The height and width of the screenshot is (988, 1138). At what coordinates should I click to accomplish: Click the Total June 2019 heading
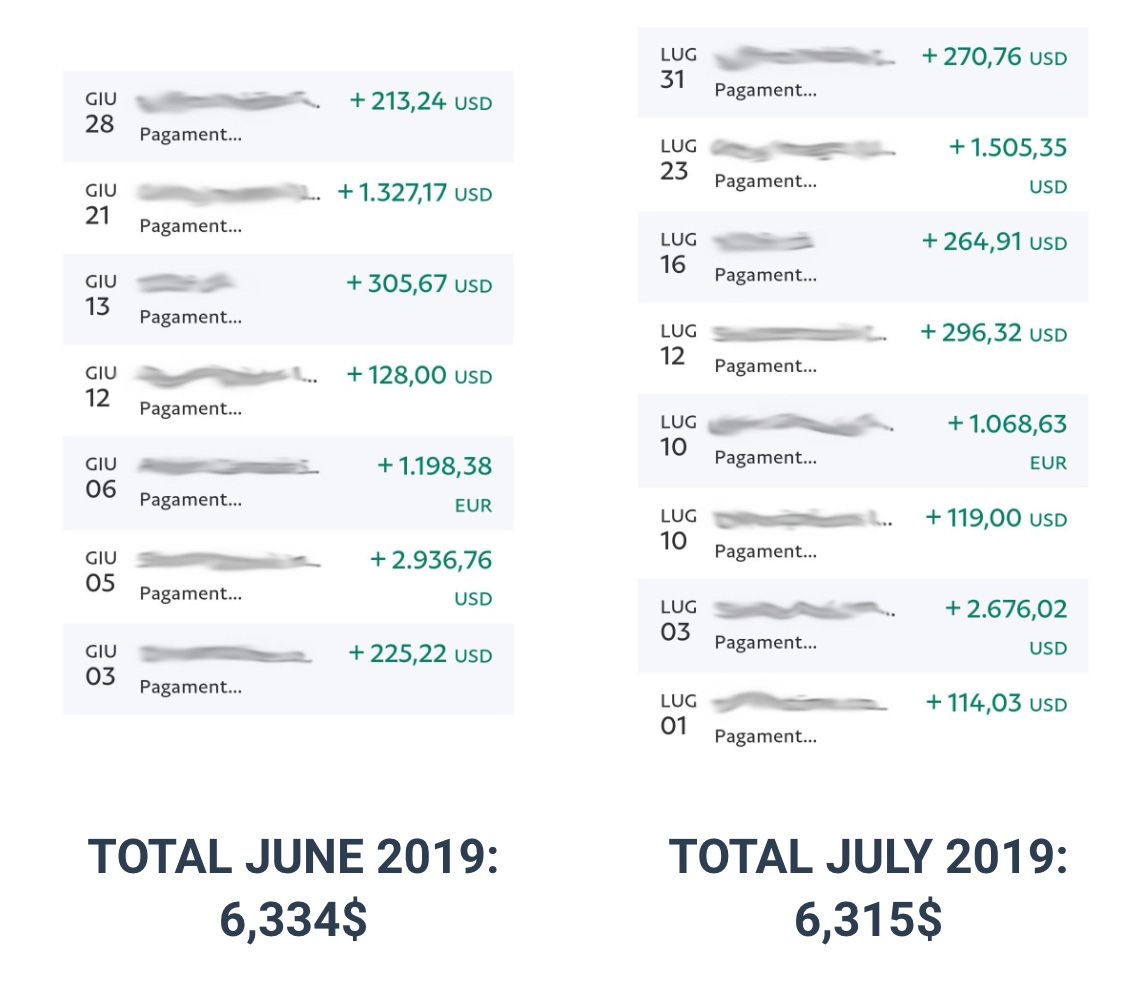coord(293,858)
